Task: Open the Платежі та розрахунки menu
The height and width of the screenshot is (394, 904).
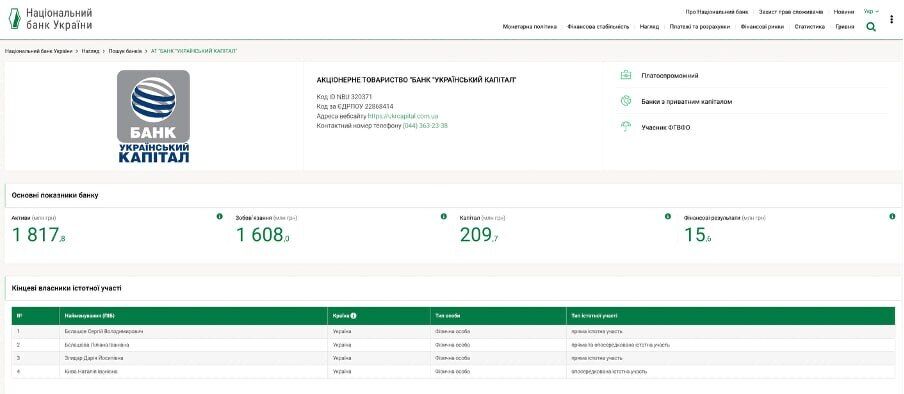Action: [x=699, y=27]
